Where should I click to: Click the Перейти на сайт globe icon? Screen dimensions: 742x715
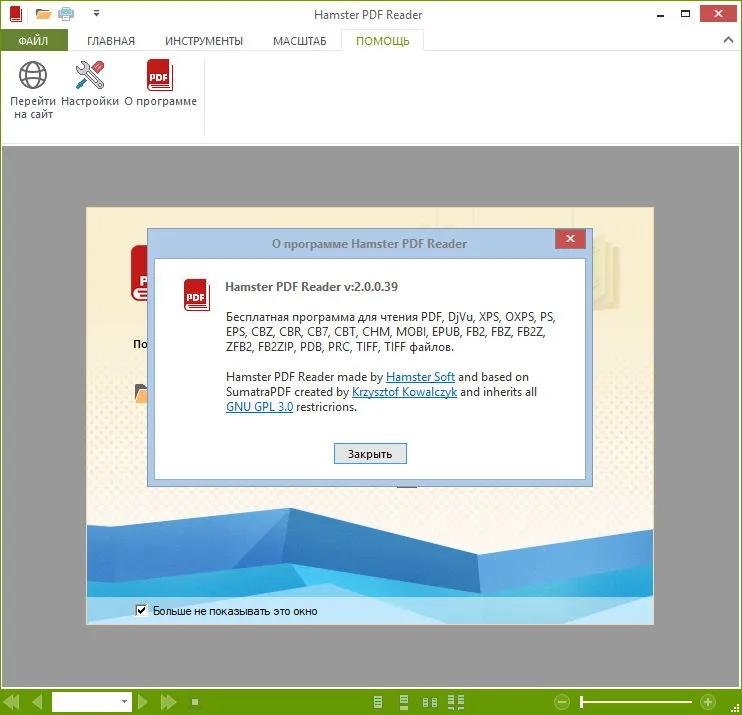[x=33, y=75]
